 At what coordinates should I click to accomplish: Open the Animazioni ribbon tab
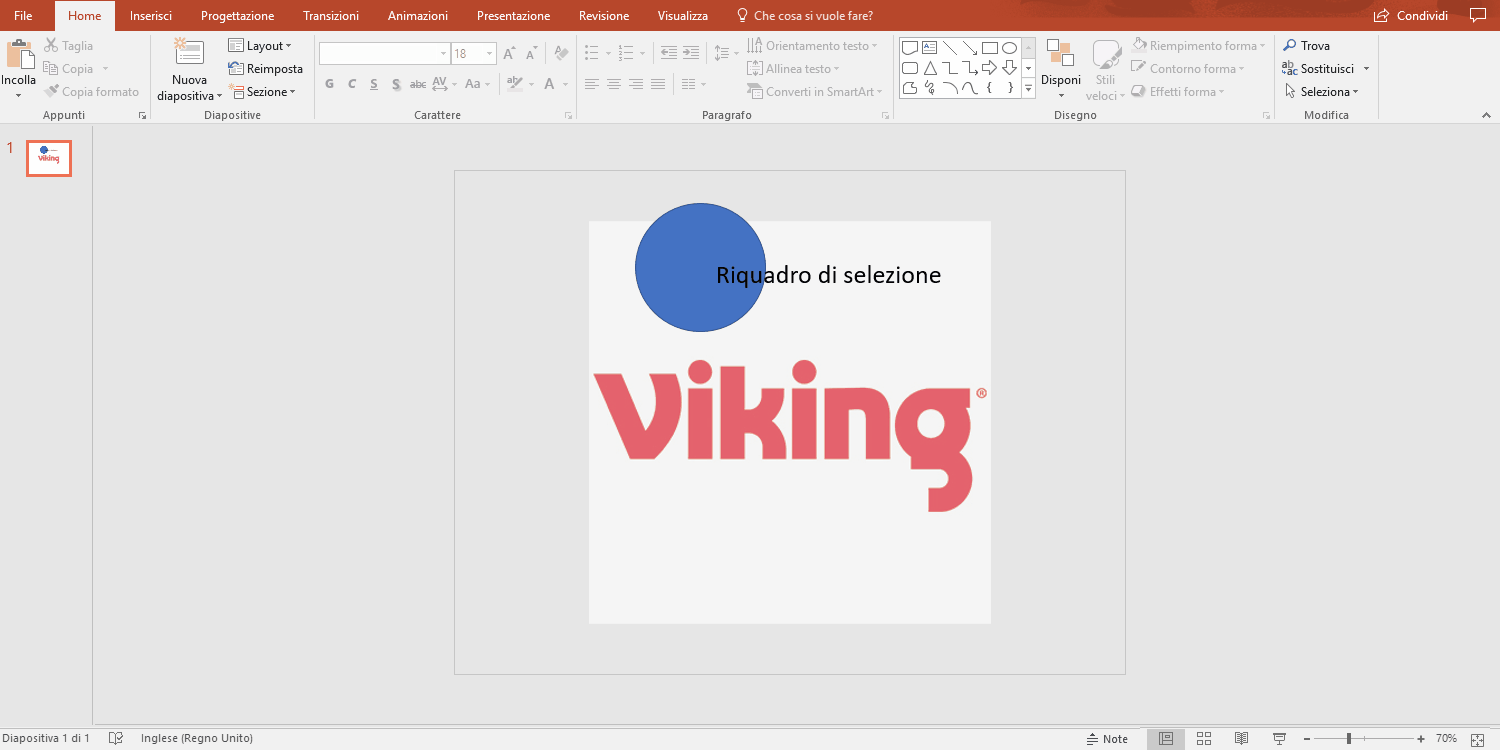(x=417, y=15)
